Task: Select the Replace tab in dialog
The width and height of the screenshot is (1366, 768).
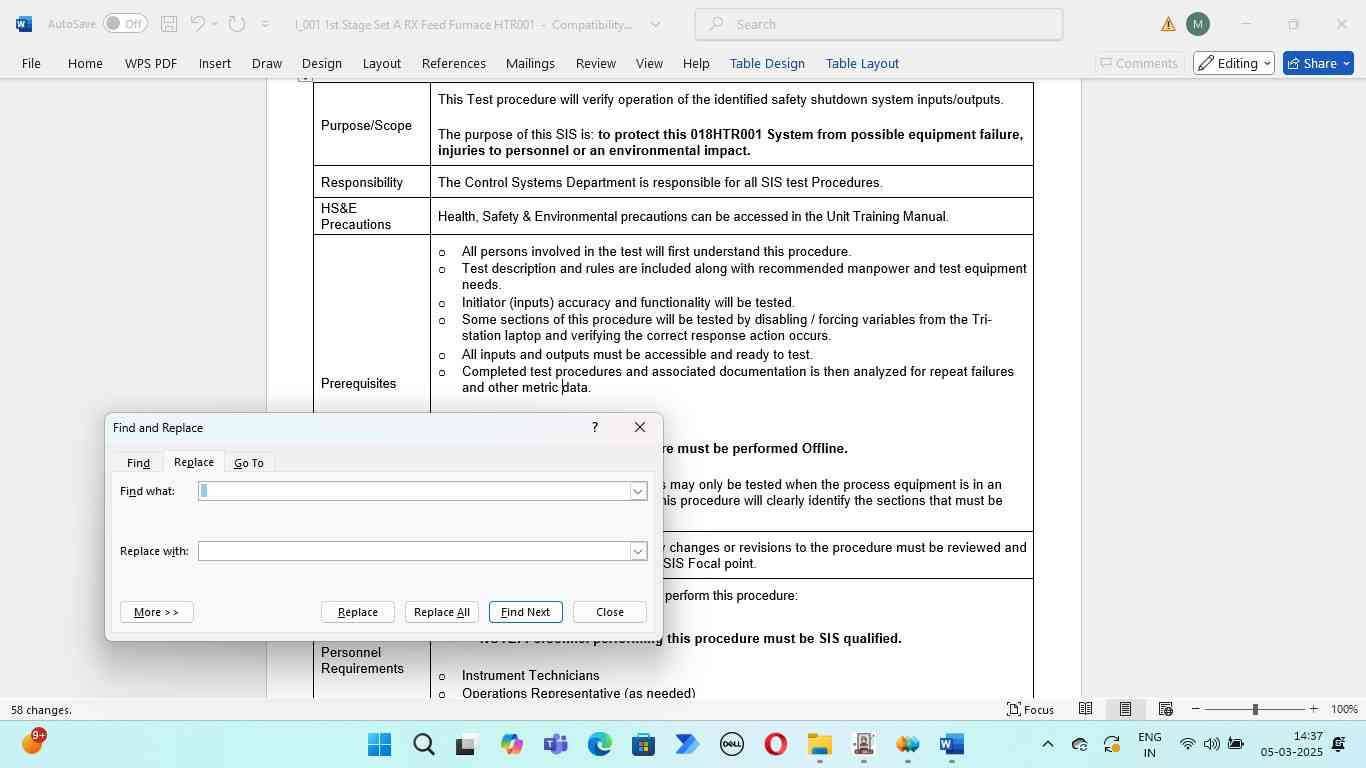Action: tap(193, 462)
